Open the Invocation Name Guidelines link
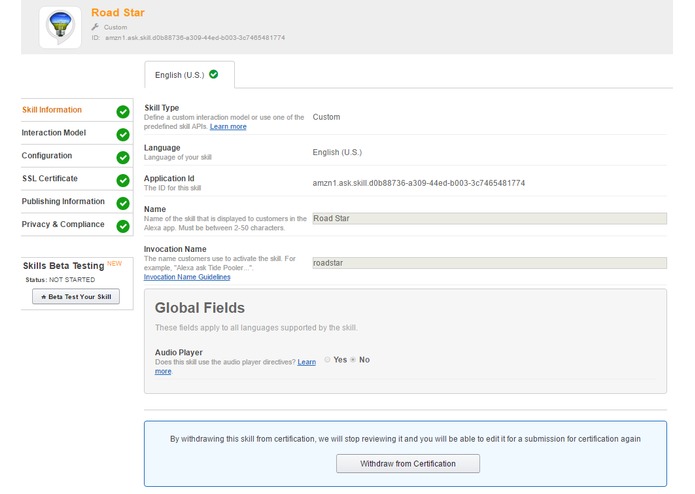 pos(187,277)
